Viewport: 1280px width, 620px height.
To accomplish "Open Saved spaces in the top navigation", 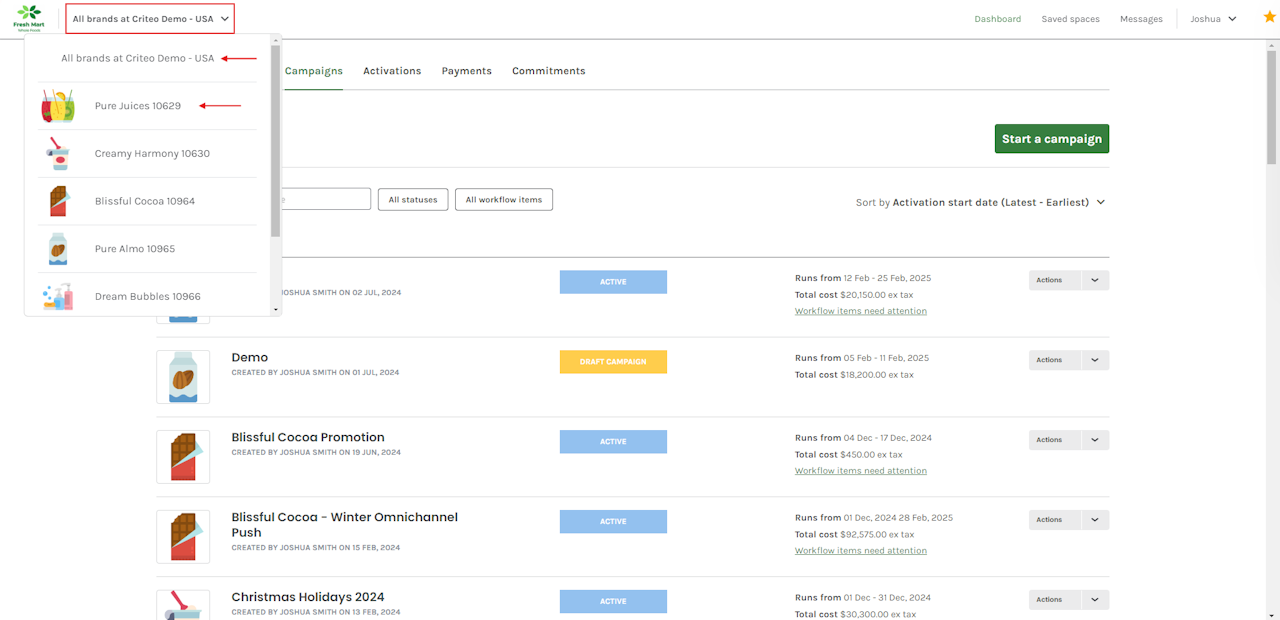I will 1070,19.
